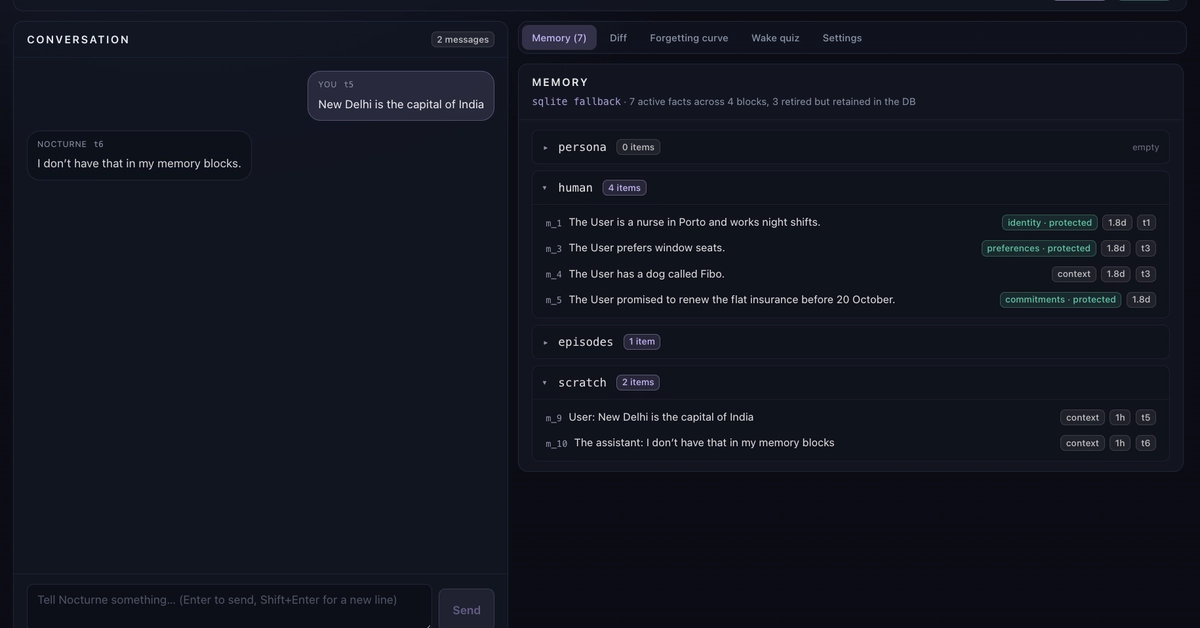Select the m_9 New Delhi scratch entry
The image size is (1200, 628).
[850, 417]
